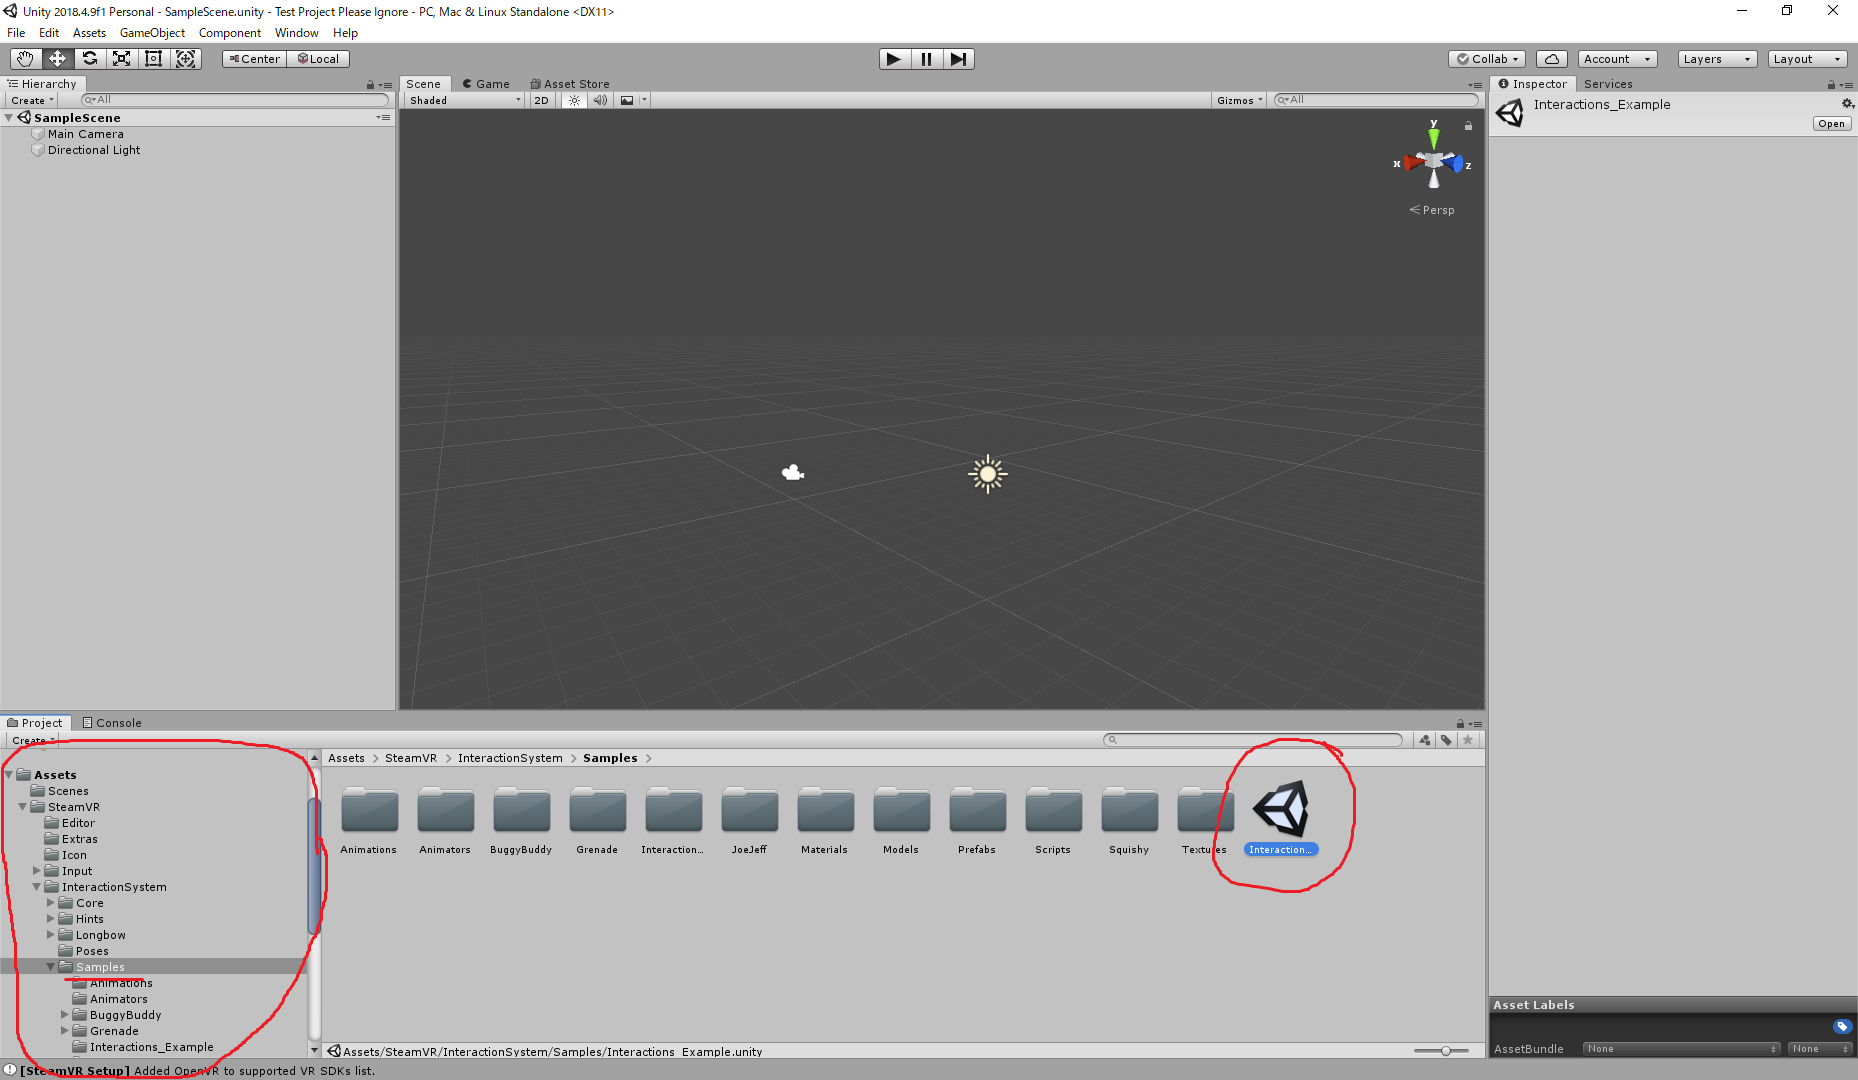The width and height of the screenshot is (1858, 1080).
Task: Open the Layers dropdown
Action: (1716, 58)
